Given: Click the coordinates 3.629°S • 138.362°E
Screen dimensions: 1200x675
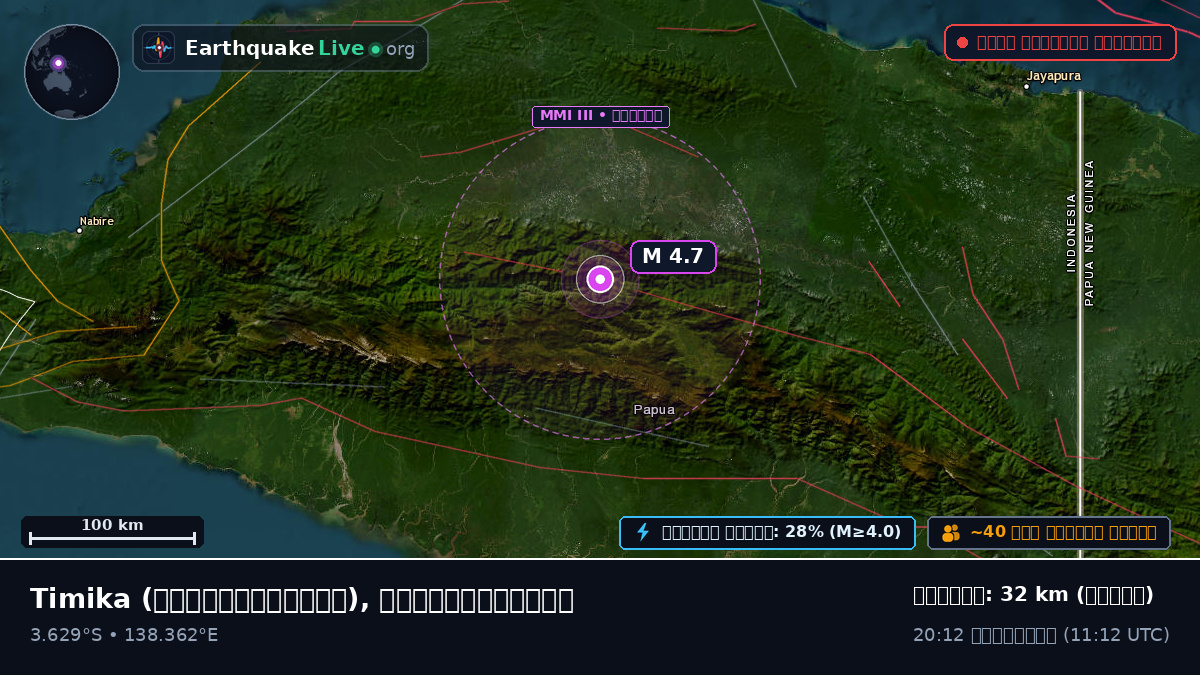Looking at the screenshot, I should pos(124,635).
